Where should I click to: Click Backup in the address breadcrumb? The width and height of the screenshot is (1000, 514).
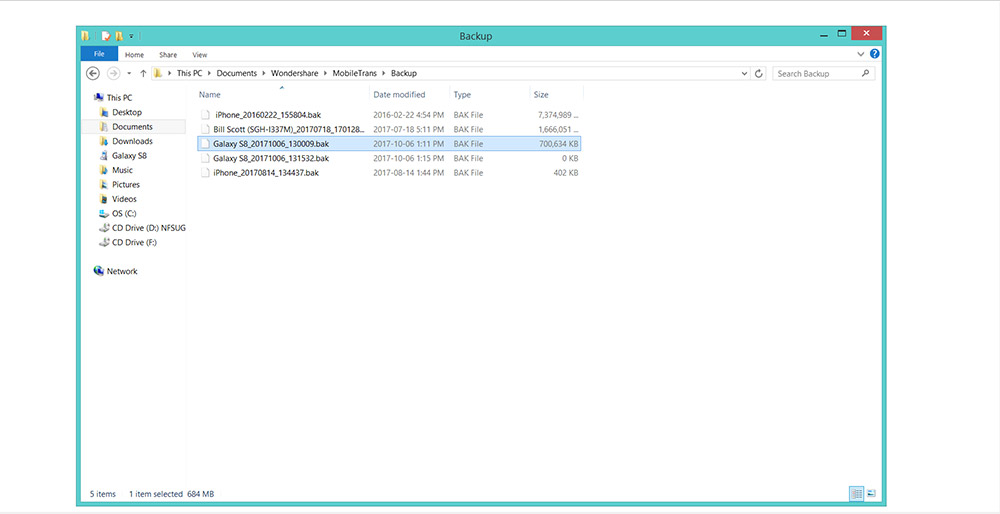click(404, 73)
